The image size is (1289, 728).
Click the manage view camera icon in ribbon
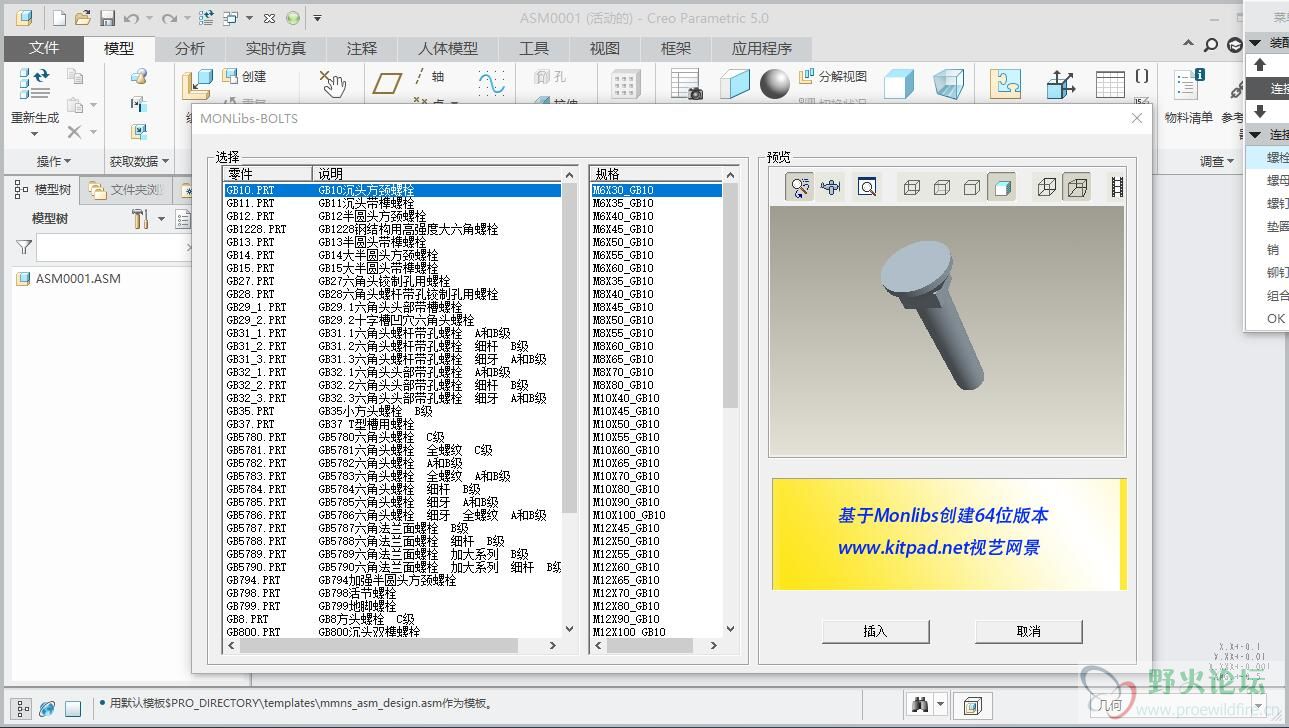click(x=687, y=85)
